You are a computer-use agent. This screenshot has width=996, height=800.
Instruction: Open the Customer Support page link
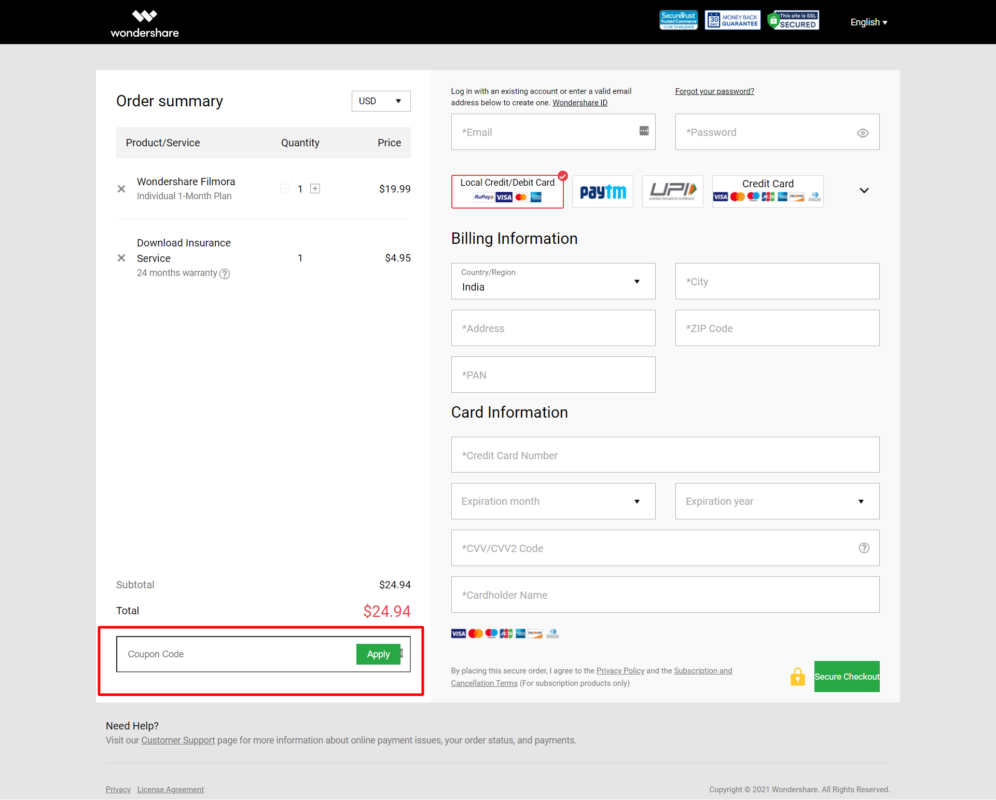178,740
